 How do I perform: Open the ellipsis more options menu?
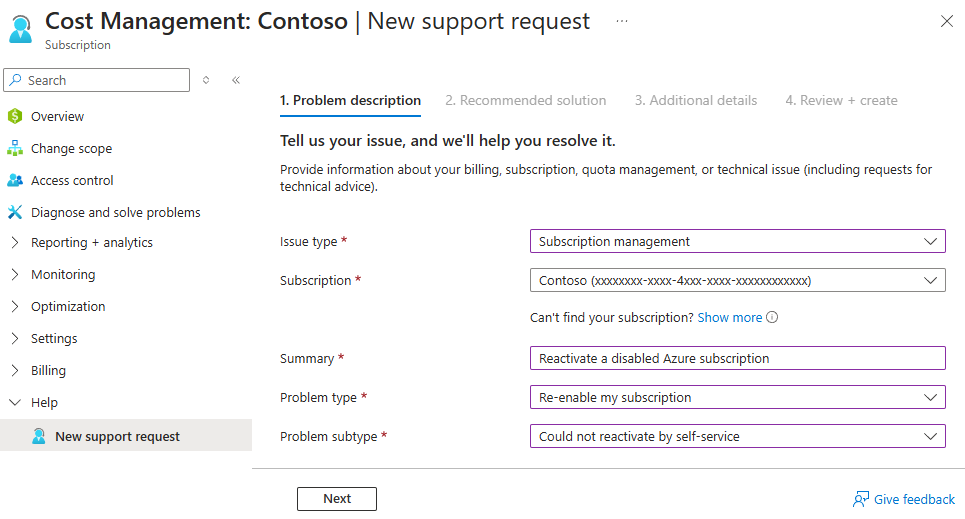click(x=622, y=22)
